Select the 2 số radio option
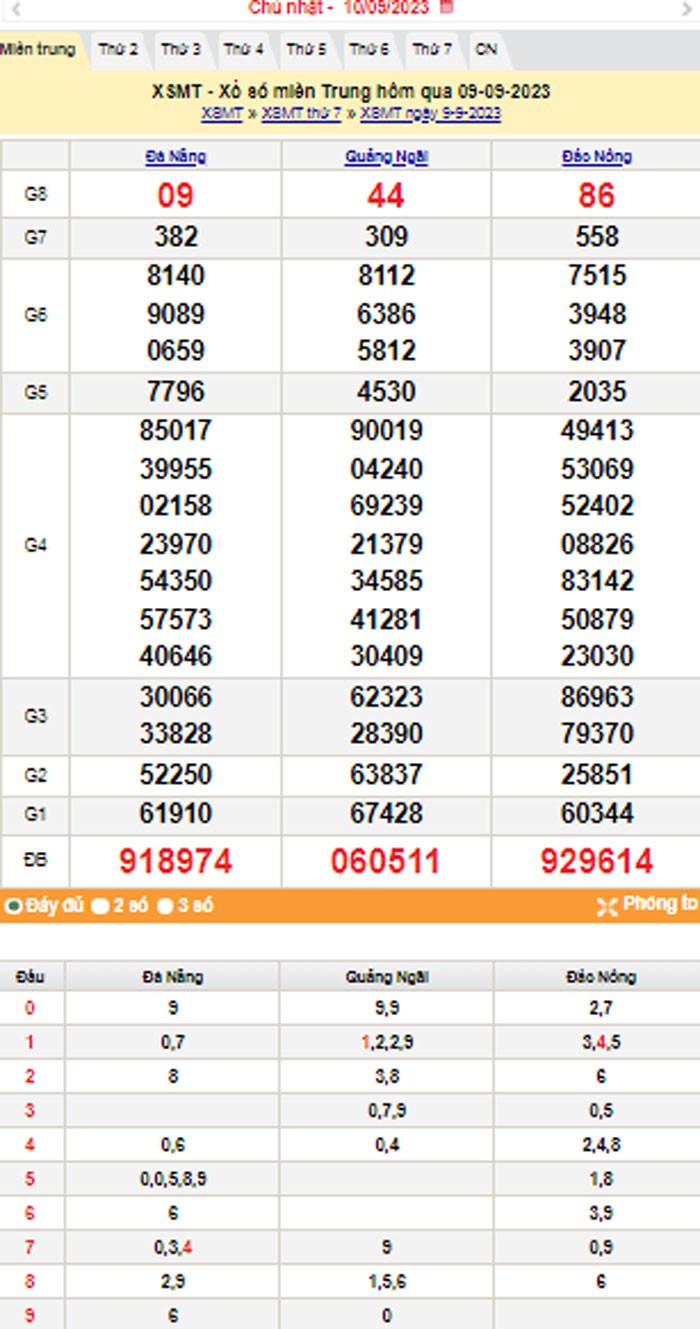 point(100,907)
